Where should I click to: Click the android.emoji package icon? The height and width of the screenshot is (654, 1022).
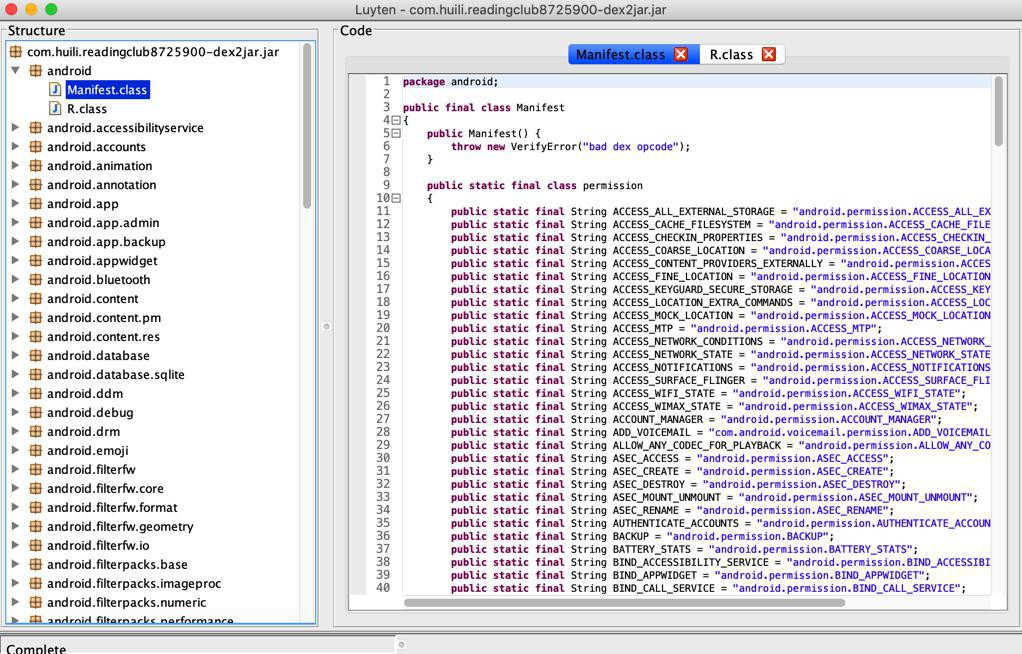click(x=36, y=450)
